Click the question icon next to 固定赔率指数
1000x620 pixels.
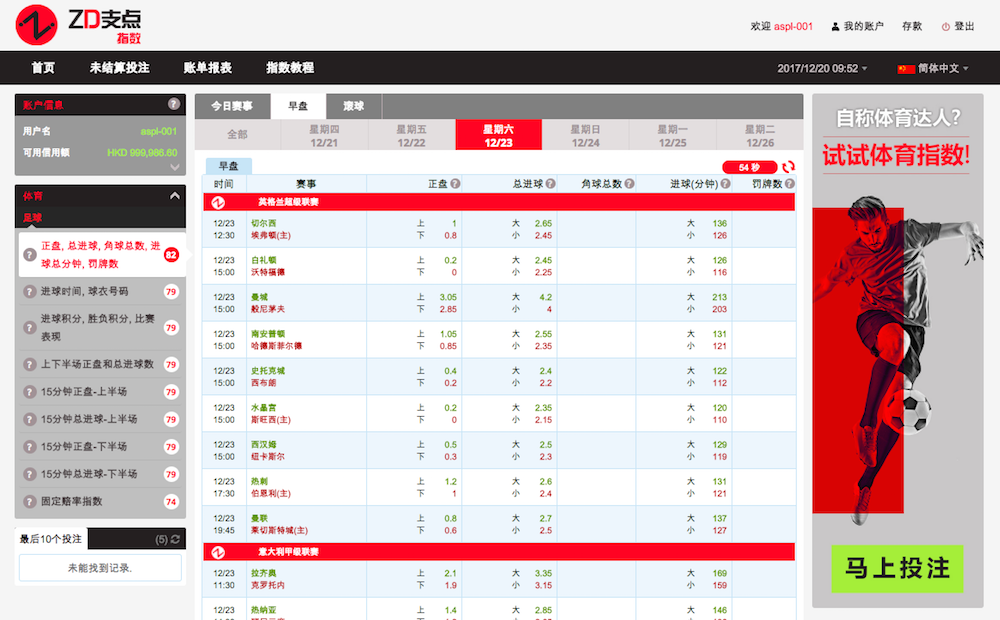(30, 502)
